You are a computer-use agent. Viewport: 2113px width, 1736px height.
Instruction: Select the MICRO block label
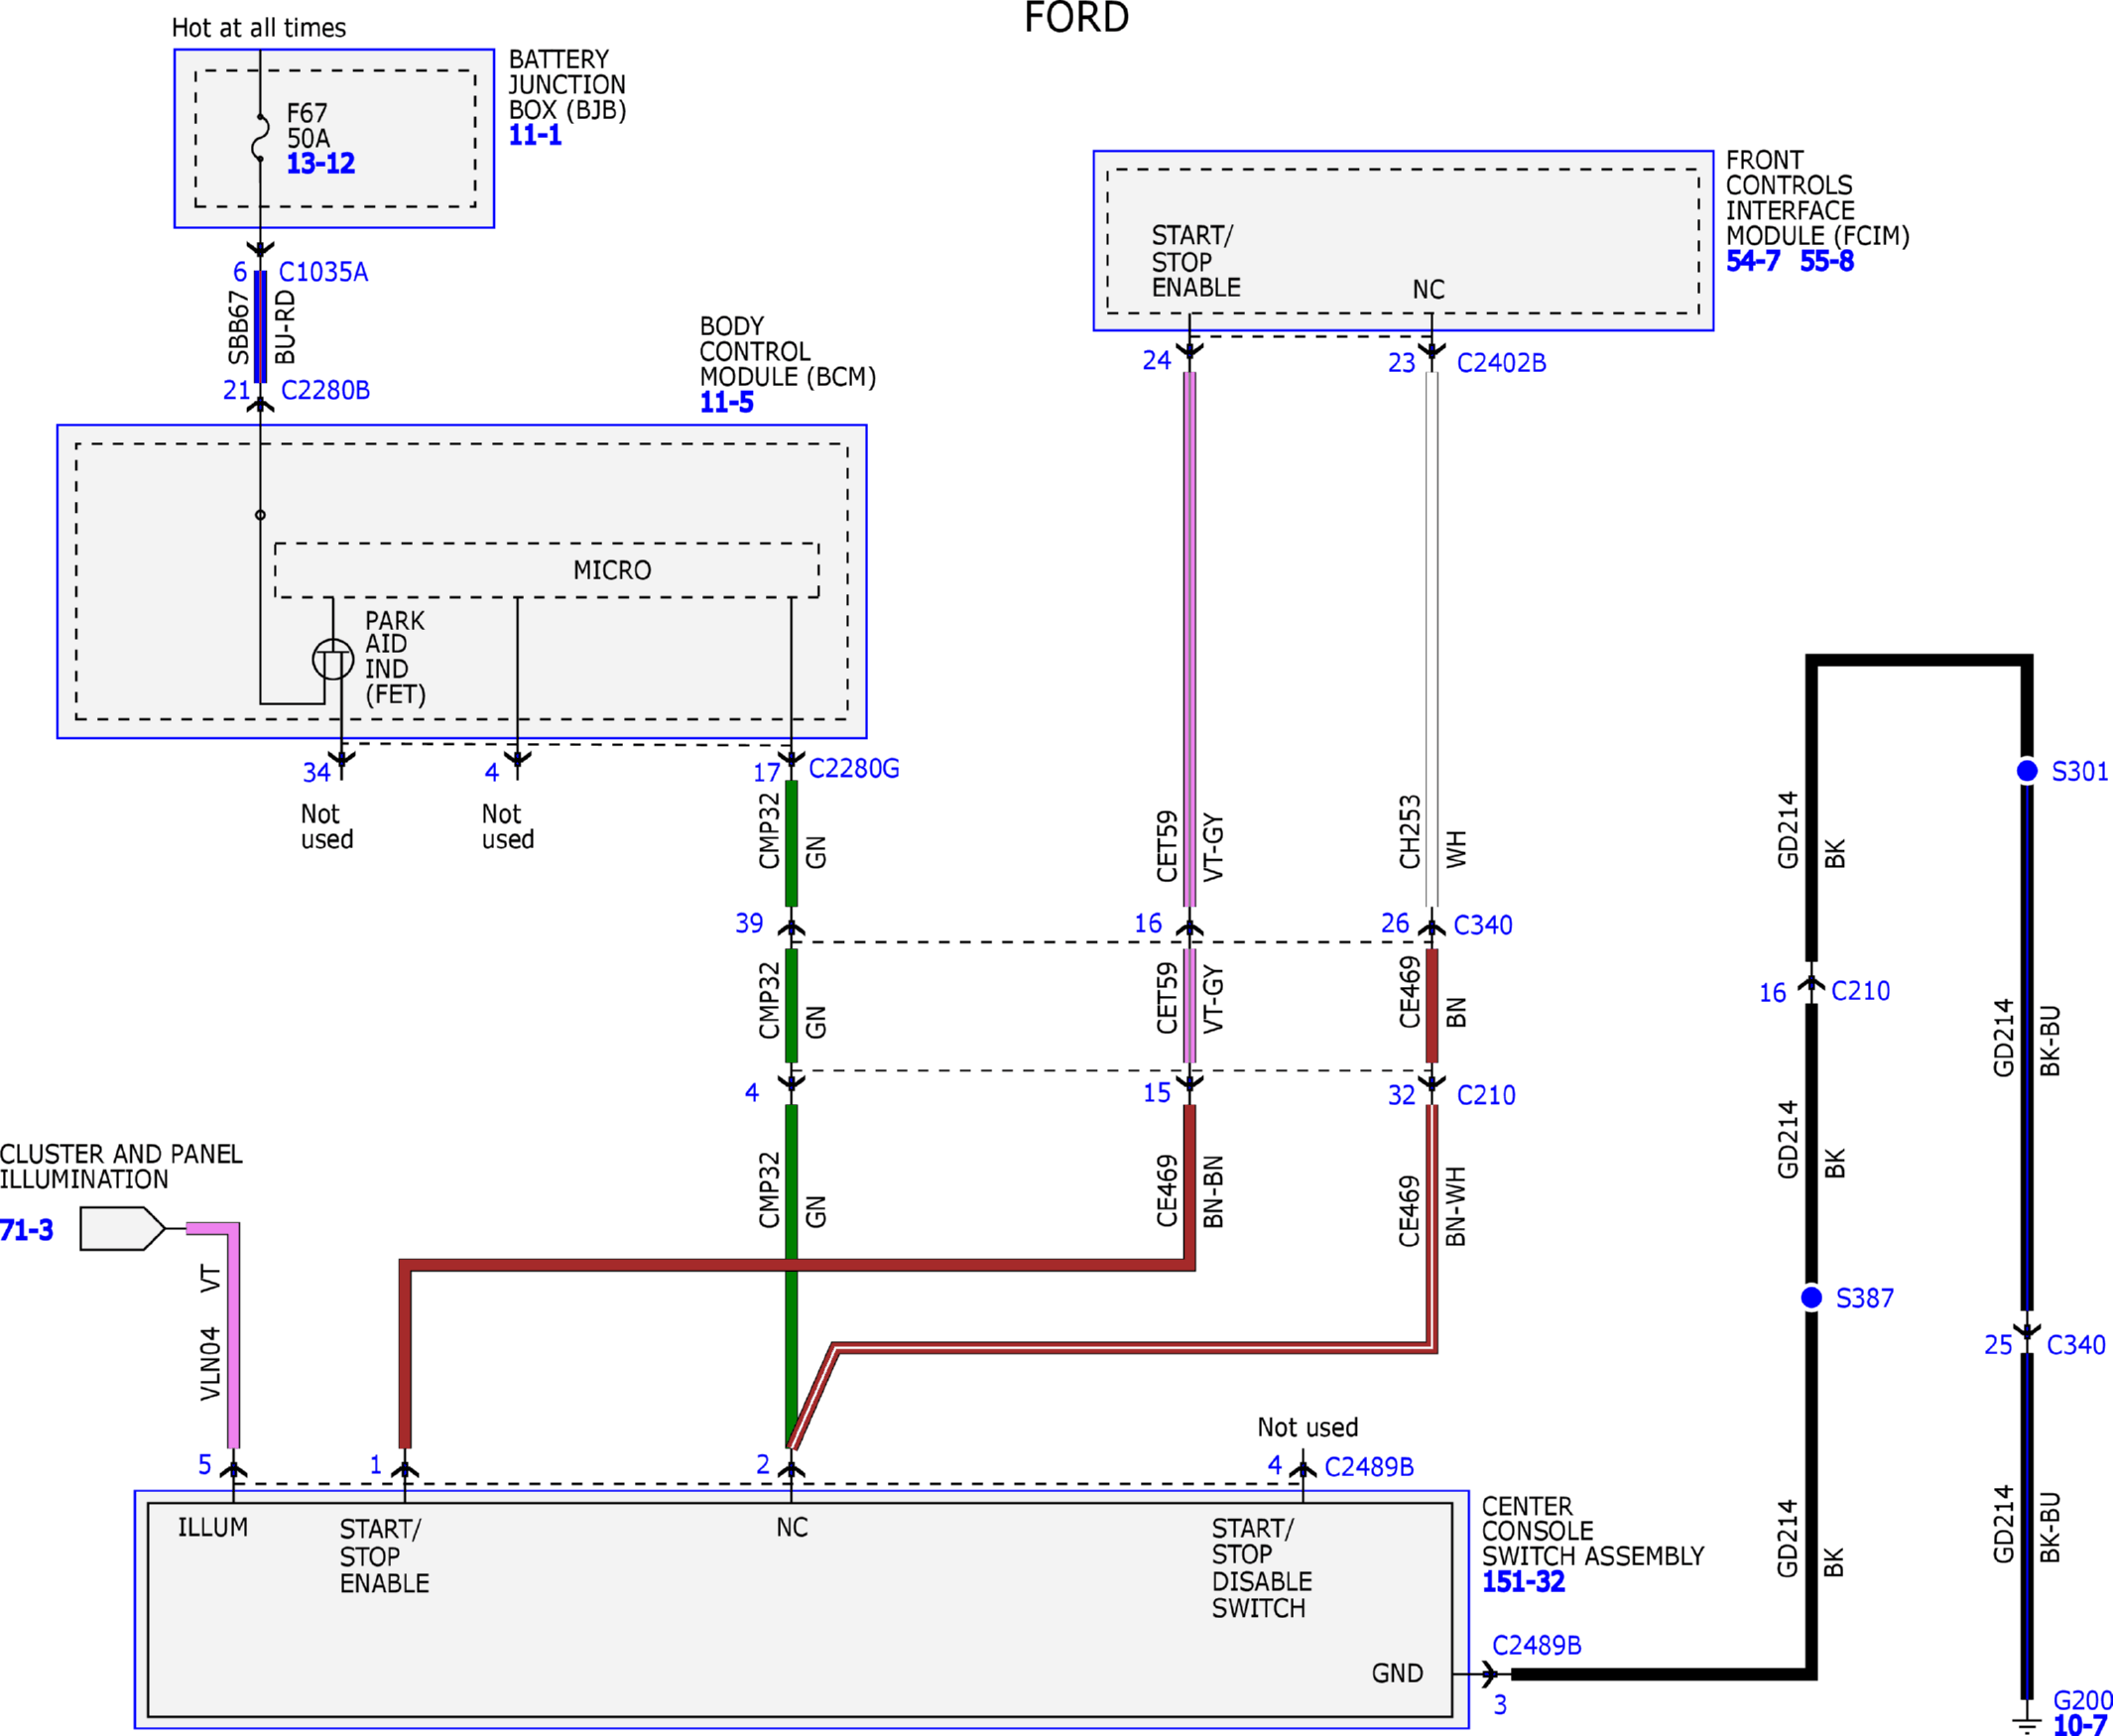[612, 570]
